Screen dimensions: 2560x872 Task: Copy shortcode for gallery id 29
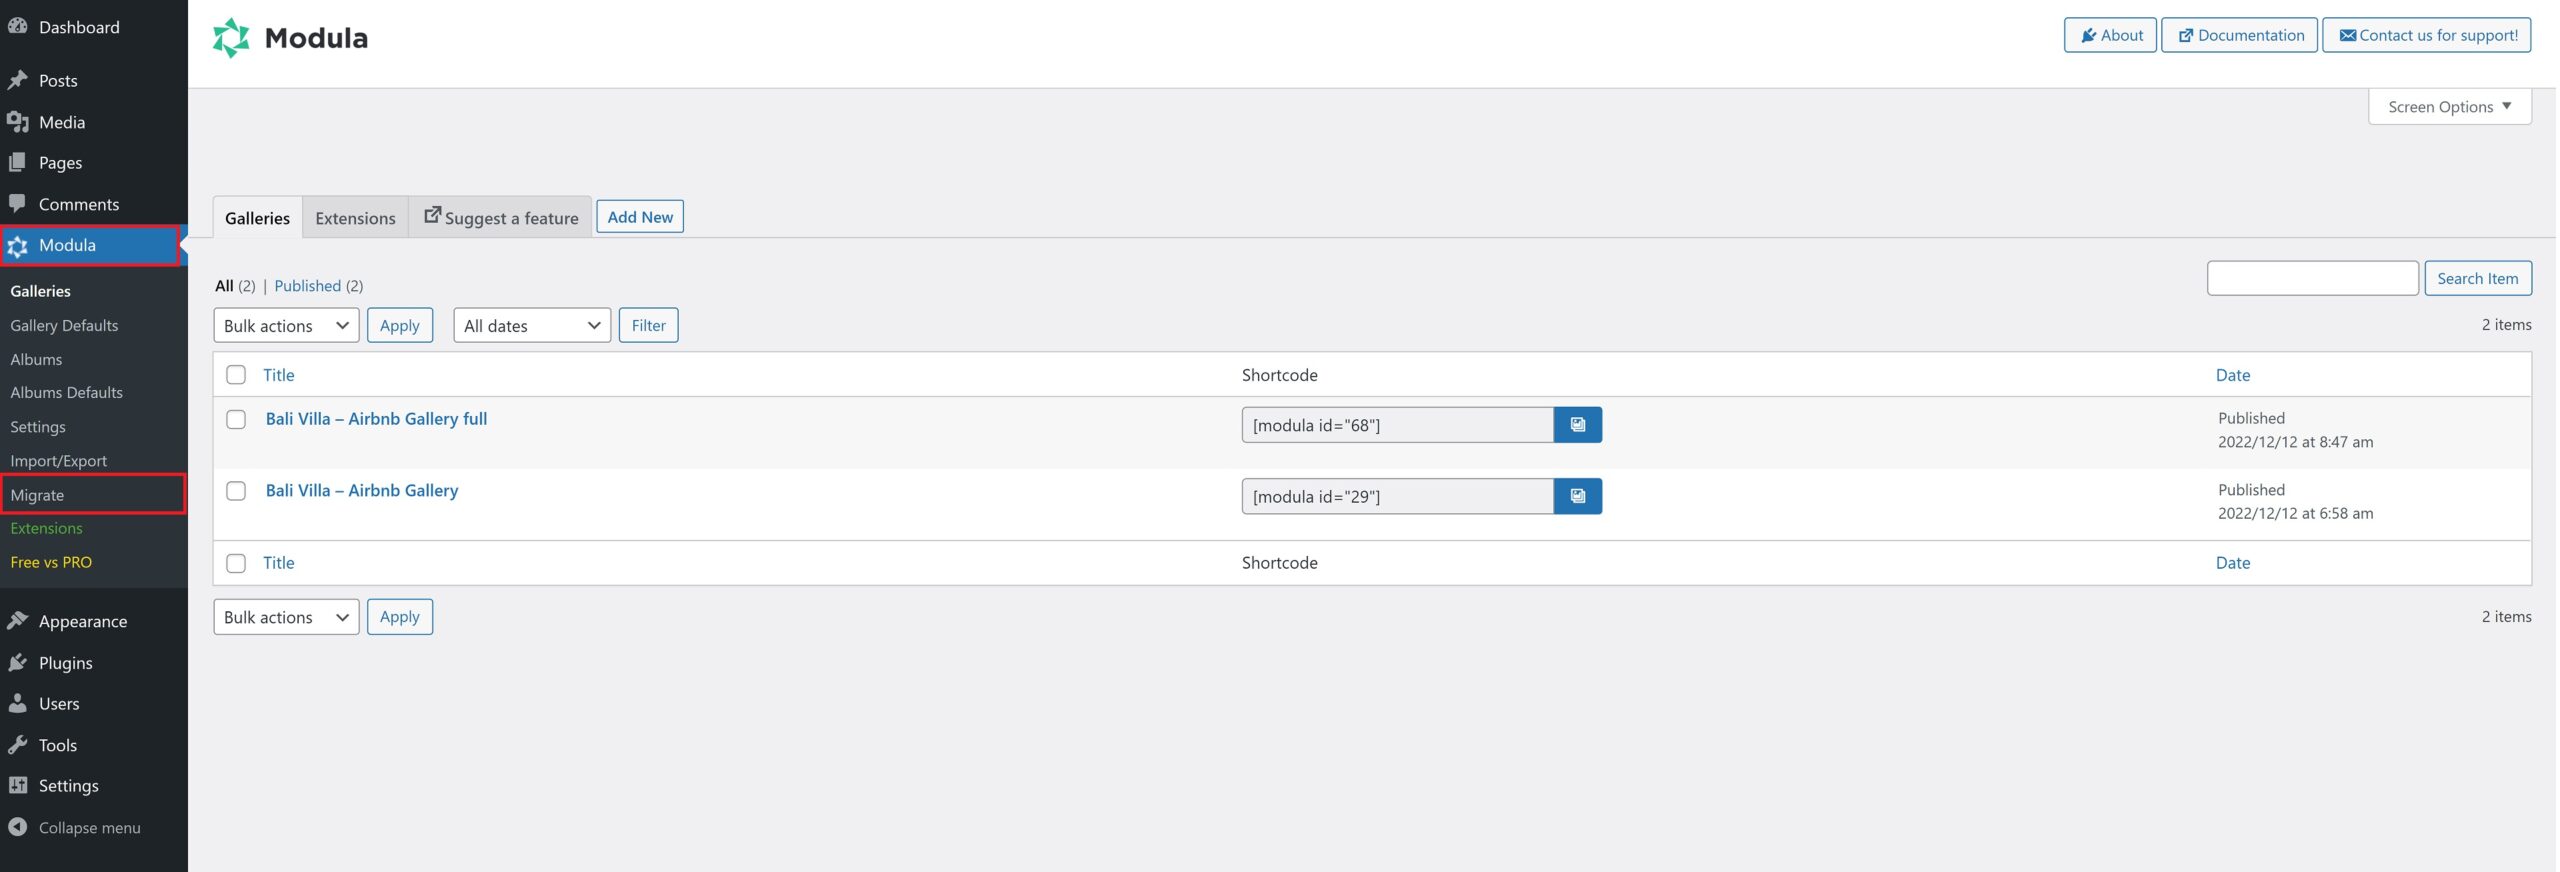[x=1577, y=497]
